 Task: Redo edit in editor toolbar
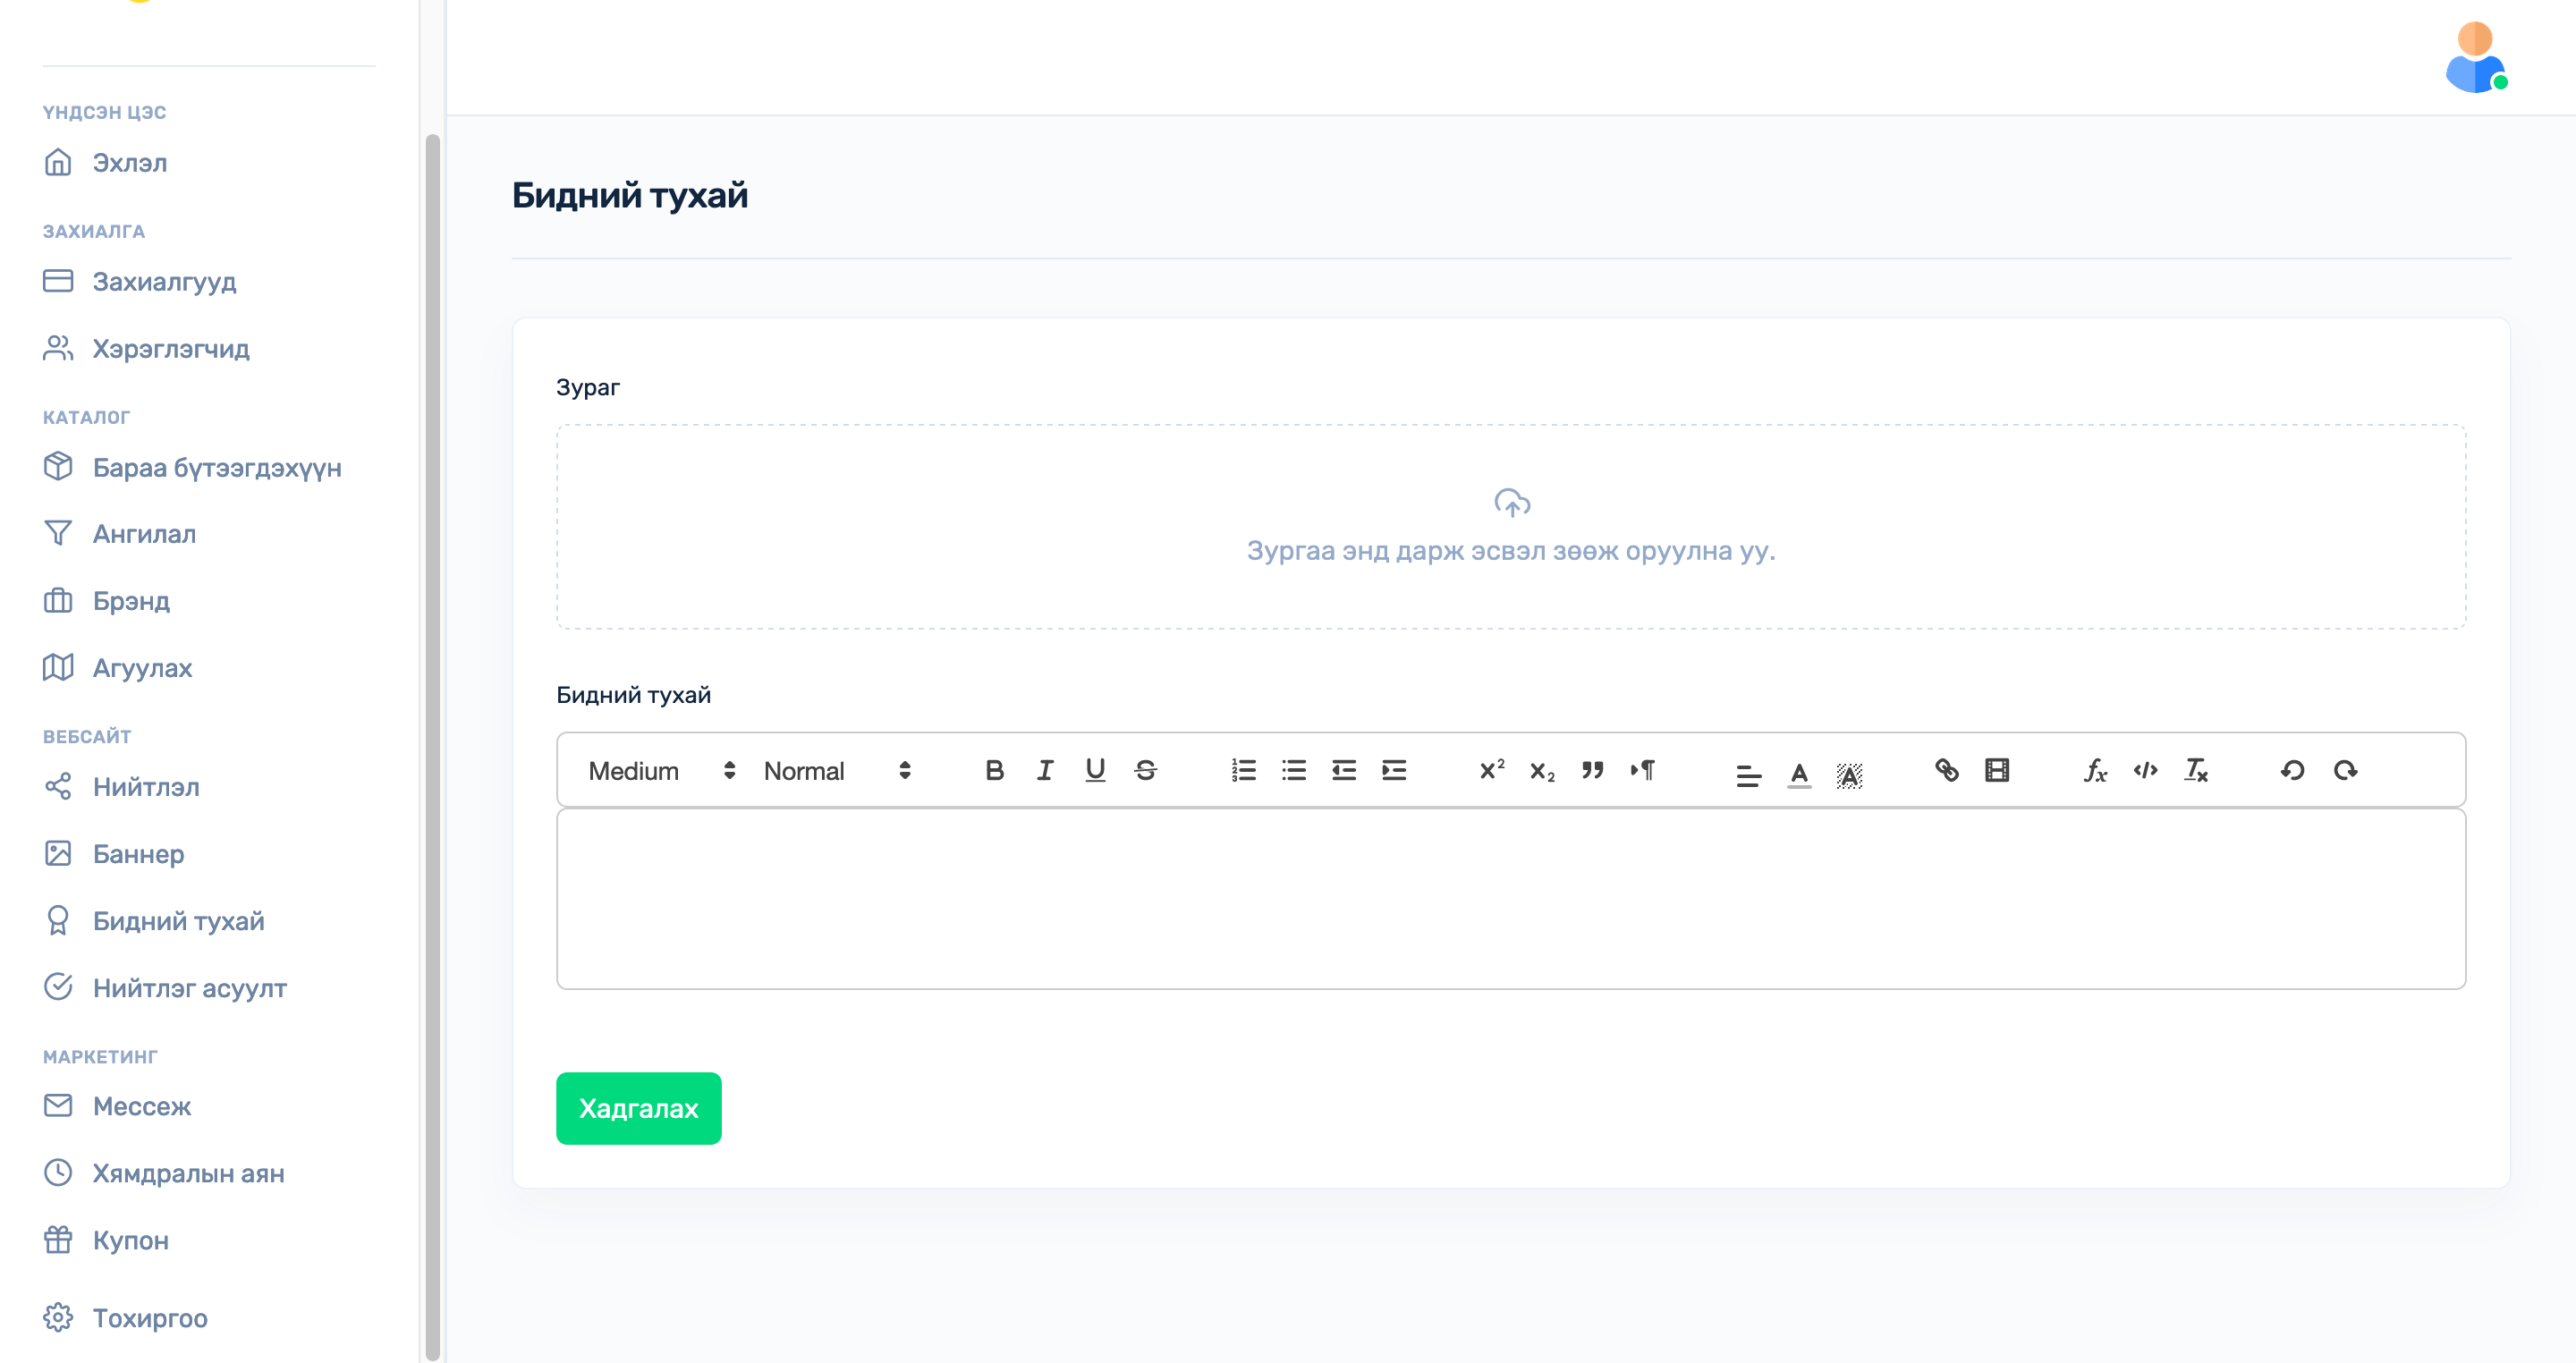coord(2345,770)
